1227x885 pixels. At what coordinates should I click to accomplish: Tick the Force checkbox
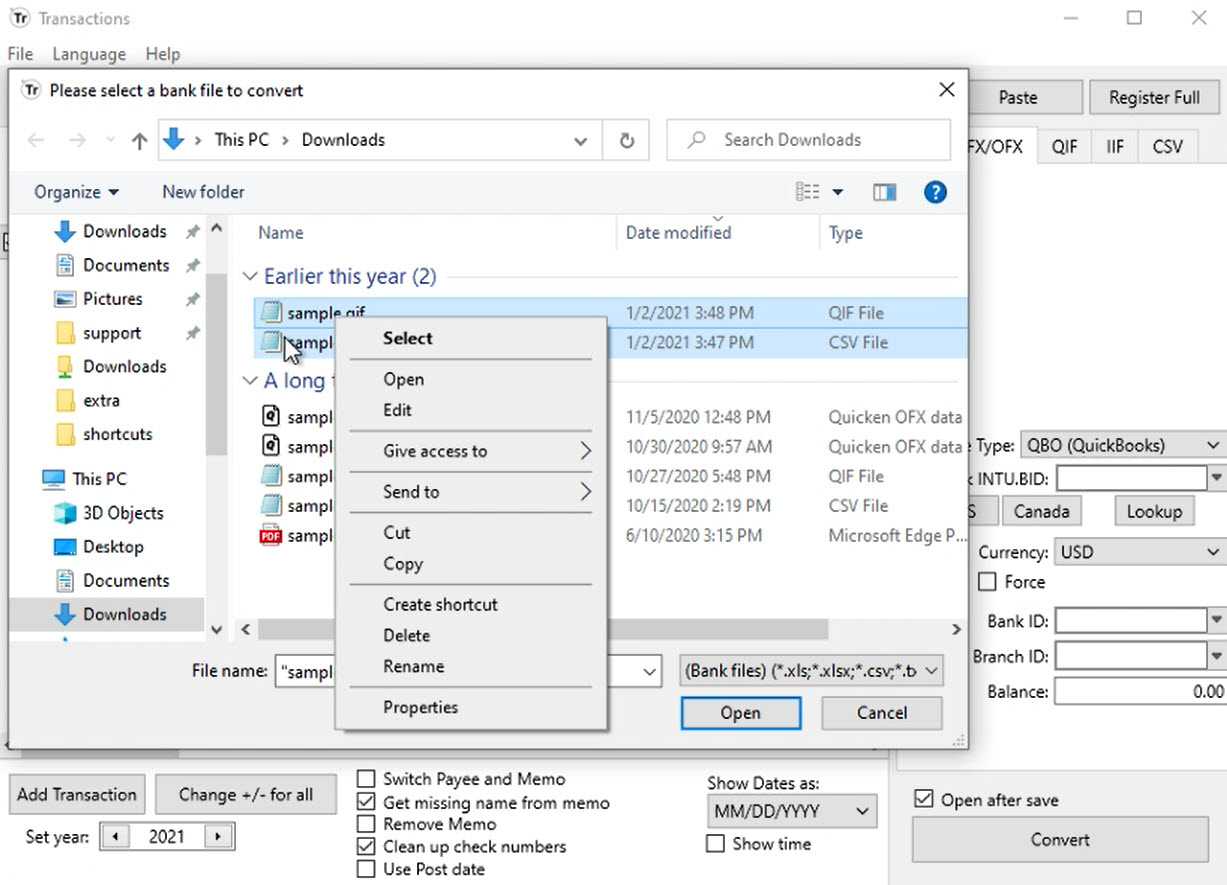(x=987, y=582)
